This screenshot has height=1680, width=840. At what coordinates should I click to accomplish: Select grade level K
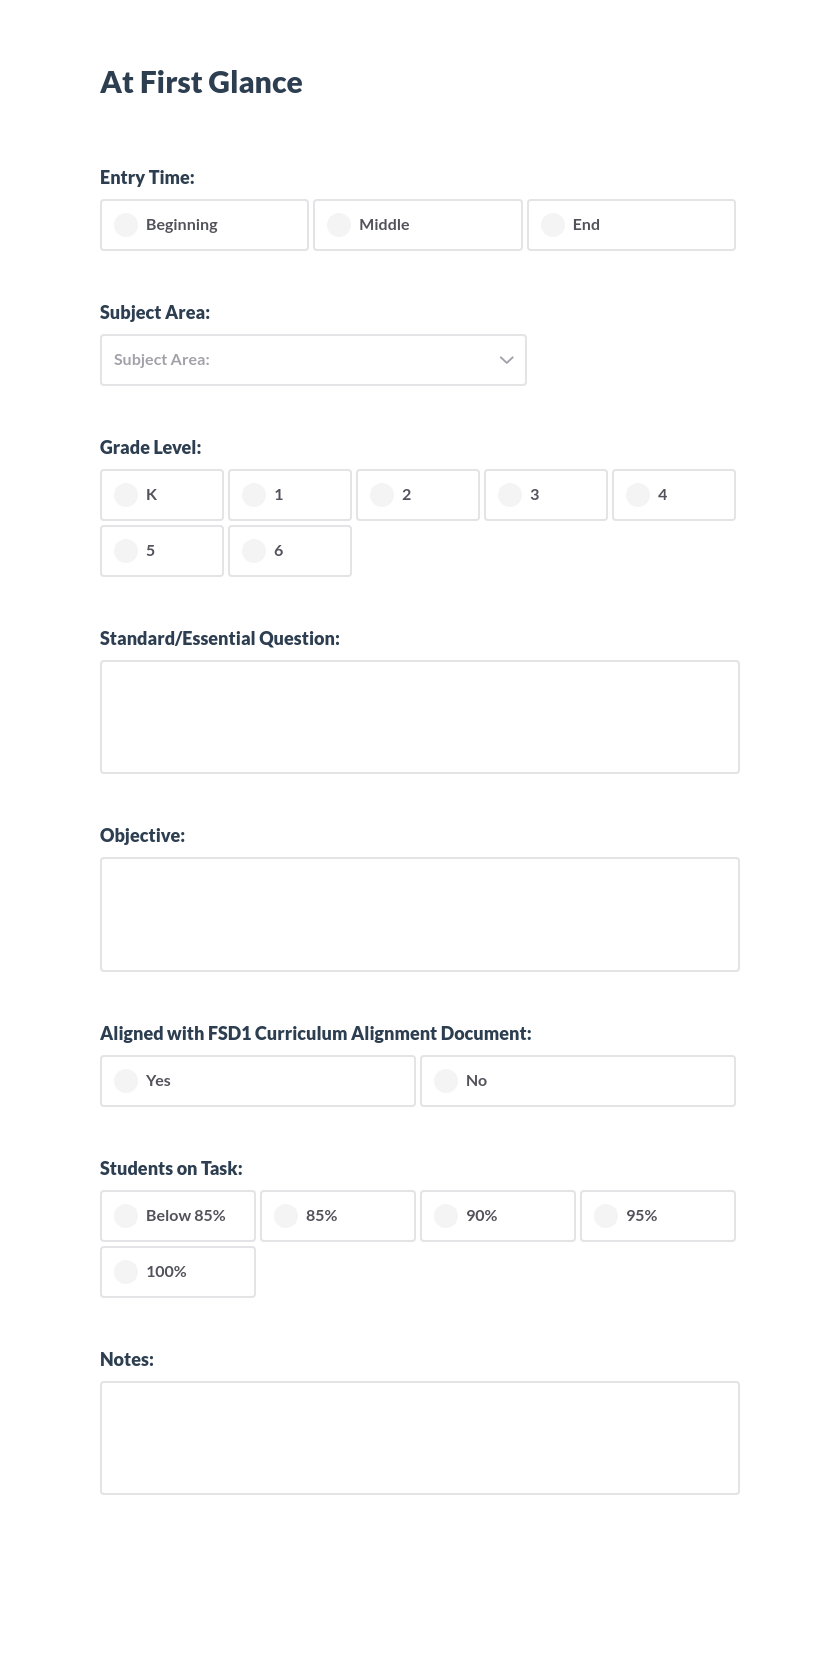point(161,495)
